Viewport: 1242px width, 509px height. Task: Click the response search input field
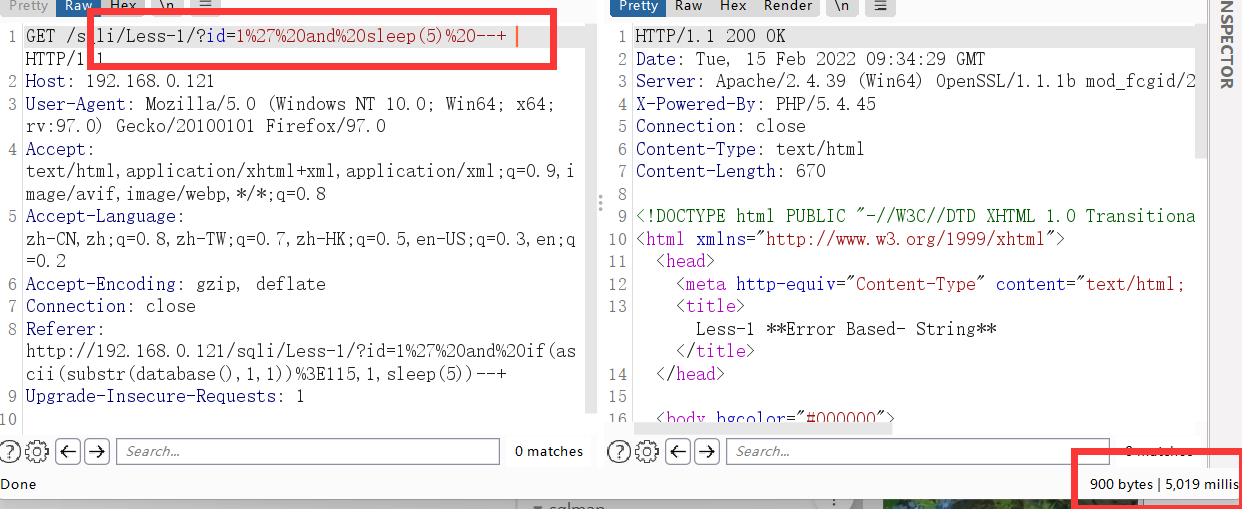coord(918,451)
